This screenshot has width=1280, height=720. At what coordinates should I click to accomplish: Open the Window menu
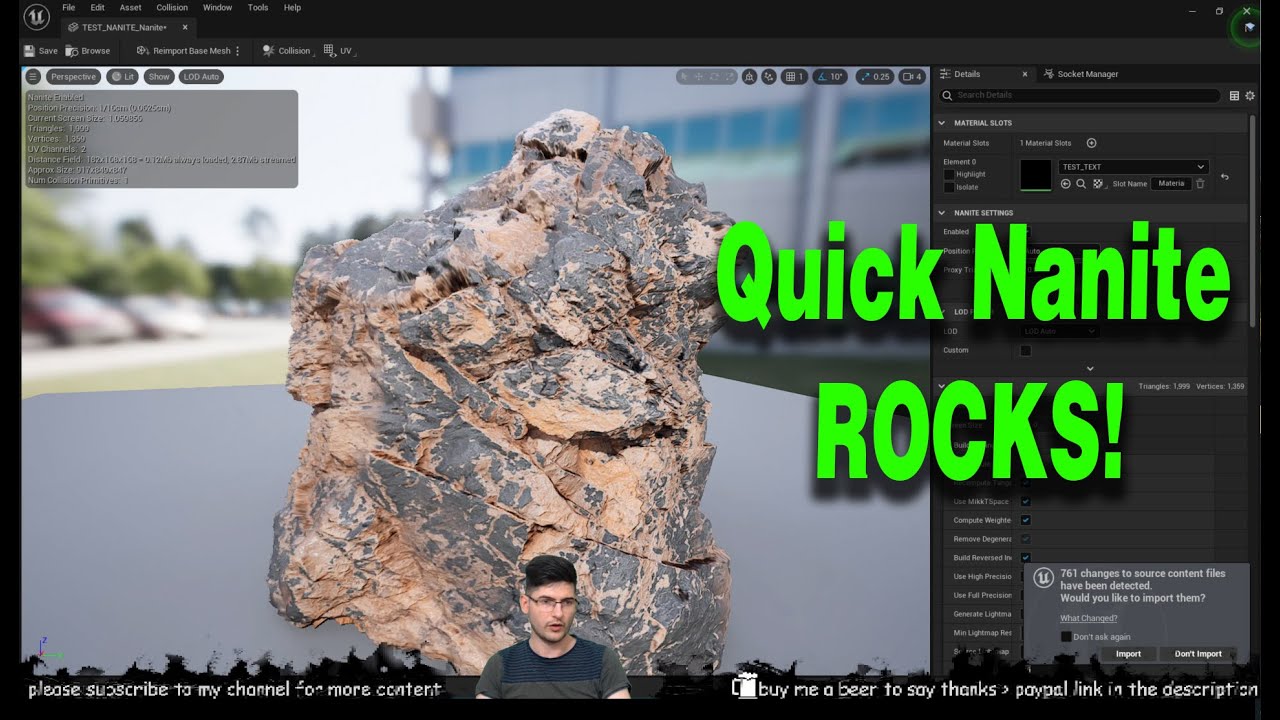click(x=217, y=7)
